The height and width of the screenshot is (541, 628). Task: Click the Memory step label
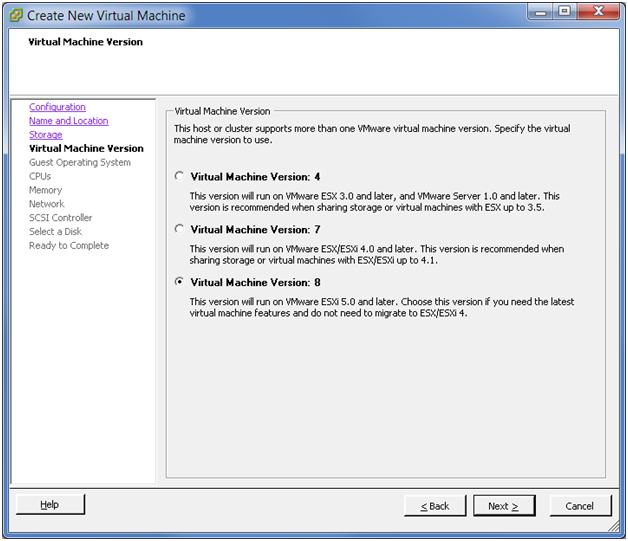pos(45,190)
